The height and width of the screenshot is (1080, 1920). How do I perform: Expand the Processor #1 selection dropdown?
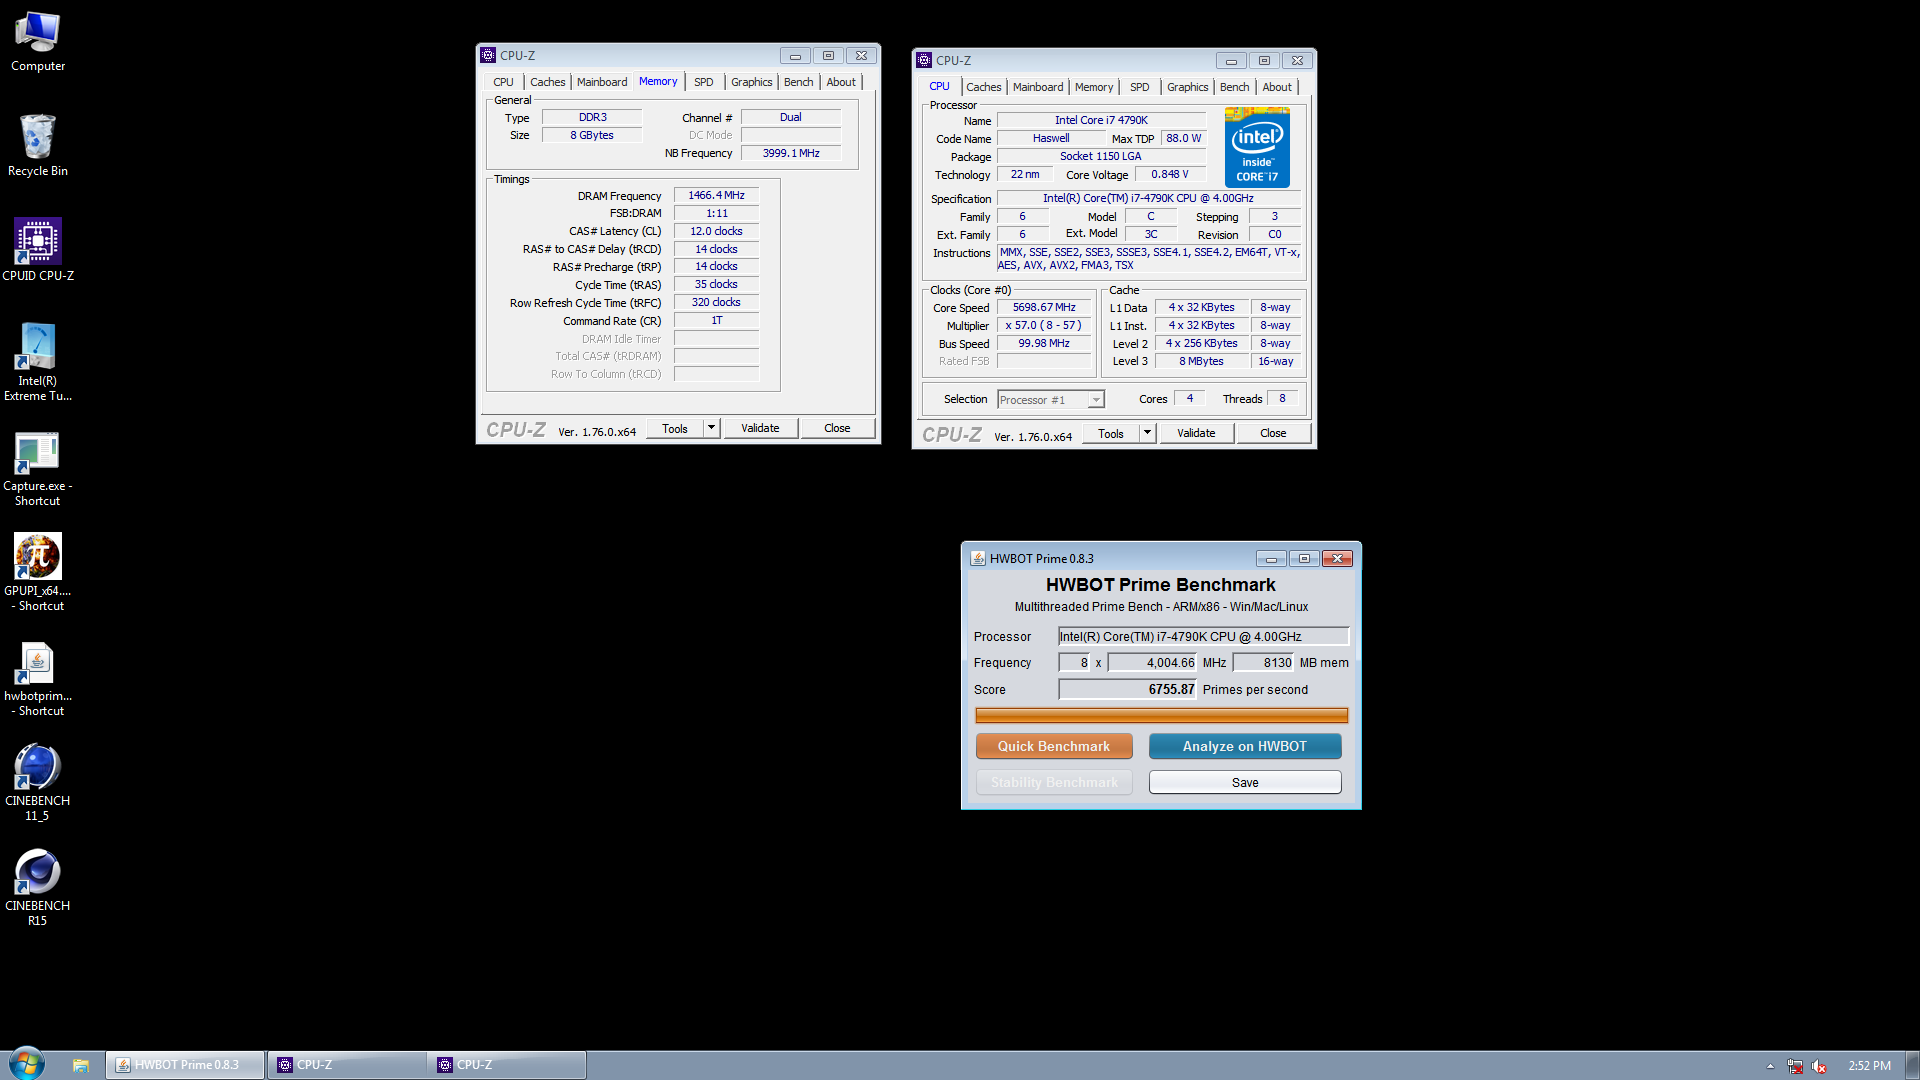1096,400
